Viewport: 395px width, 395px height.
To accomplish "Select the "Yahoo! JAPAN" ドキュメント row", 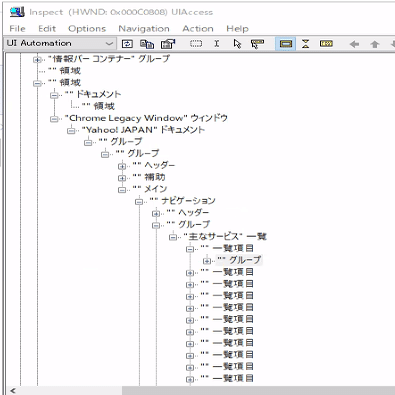I will tap(143, 130).
